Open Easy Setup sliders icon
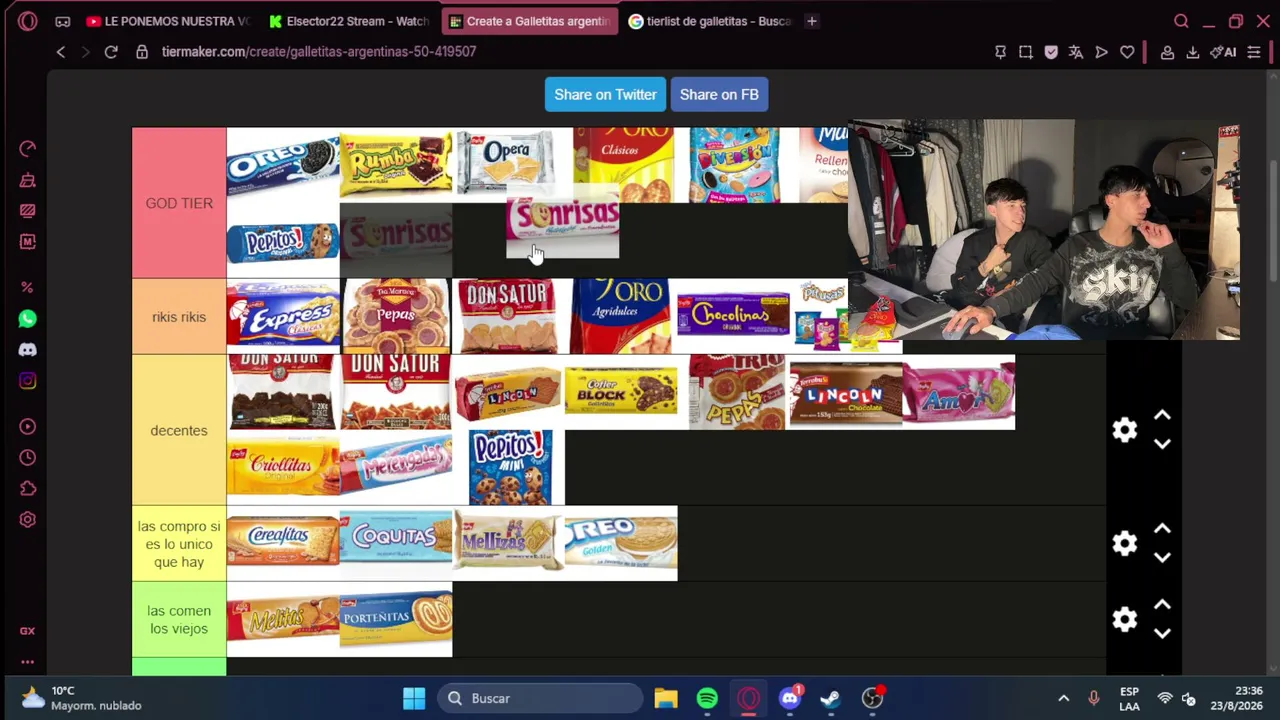Image resolution: width=1280 pixels, height=720 pixels. click(1254, 52)
